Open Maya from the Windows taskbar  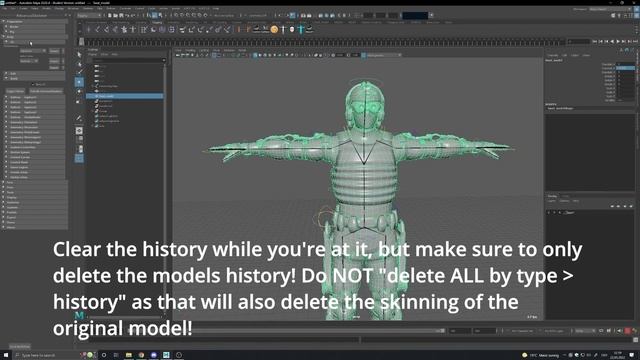(x=166, y=355)
